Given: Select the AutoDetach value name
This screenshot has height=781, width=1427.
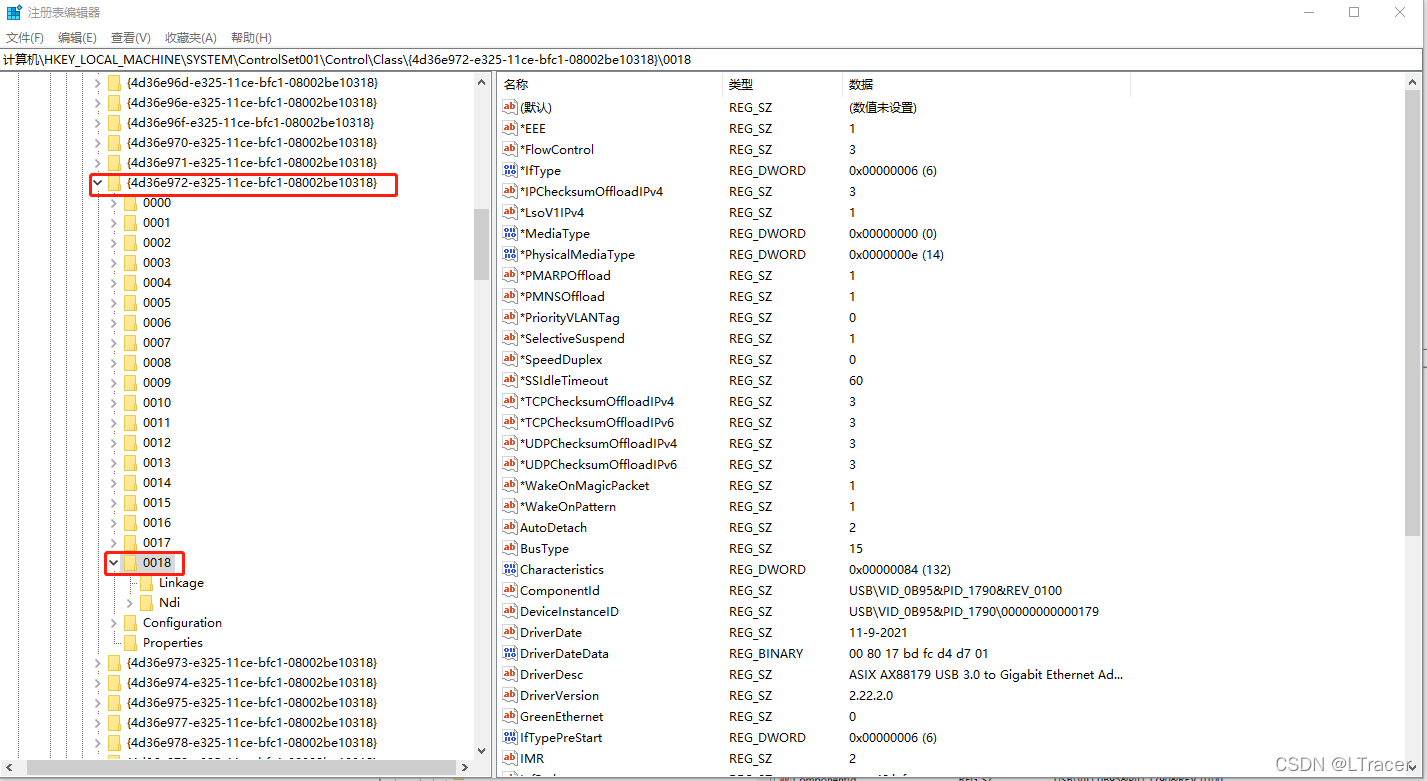Looking at the screenshot, I should [x=553, y=527].
